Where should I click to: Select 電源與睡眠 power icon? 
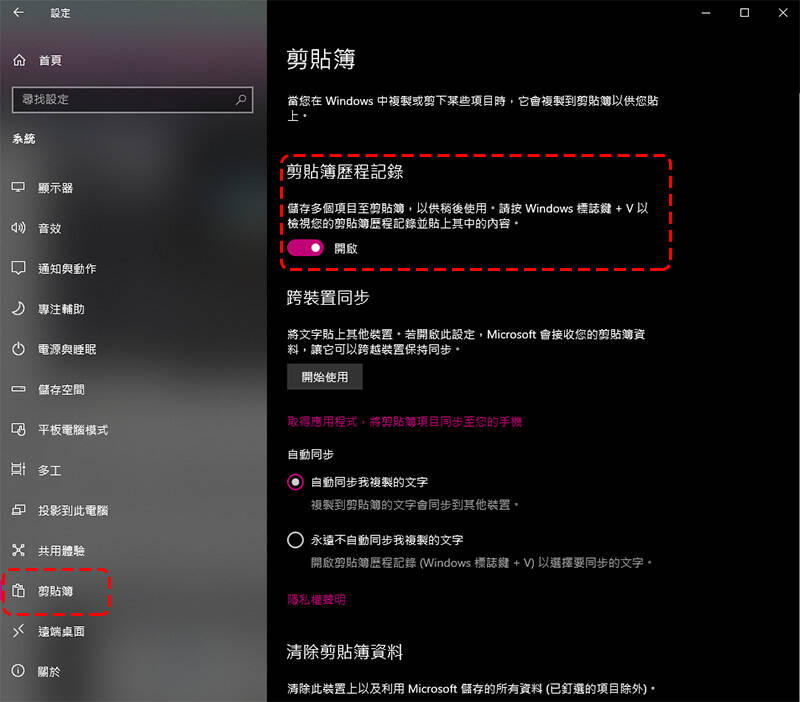[18, 349]
